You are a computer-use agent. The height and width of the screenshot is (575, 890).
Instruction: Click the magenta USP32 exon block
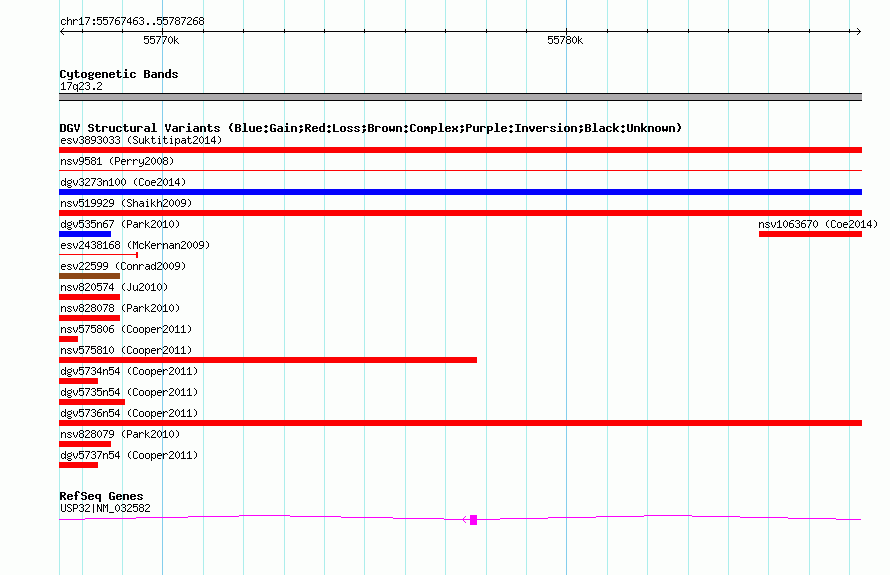tap(473, 520)
